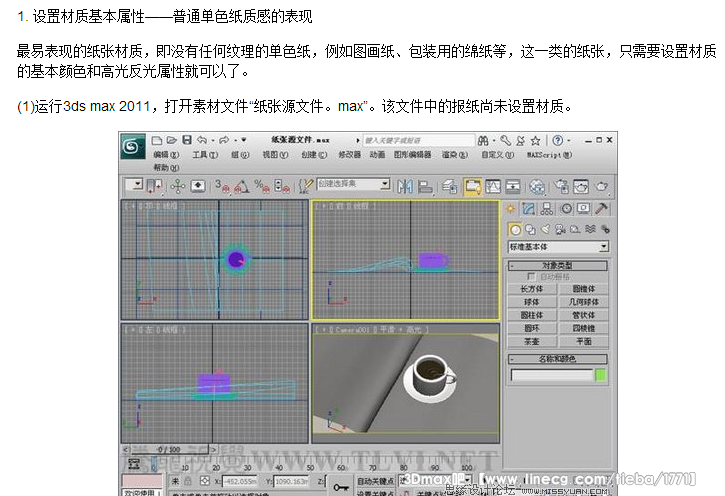
Task: Open the quick access toolbar customize arrow
Action: pos(244,140)
